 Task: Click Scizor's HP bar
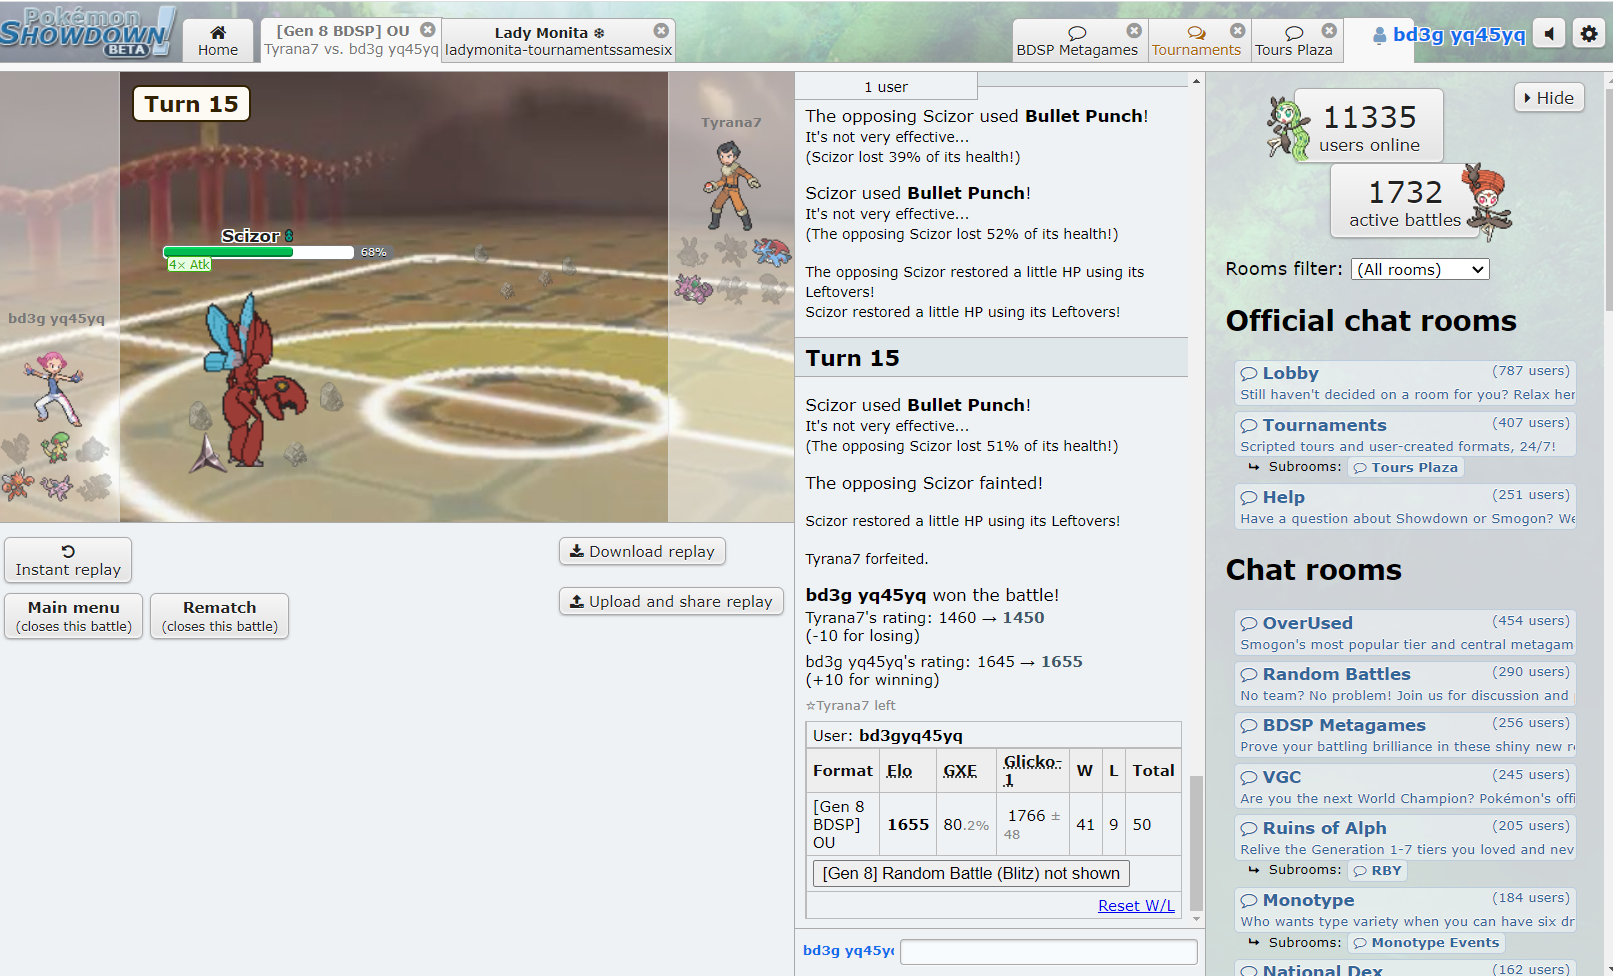pos(258,252)
